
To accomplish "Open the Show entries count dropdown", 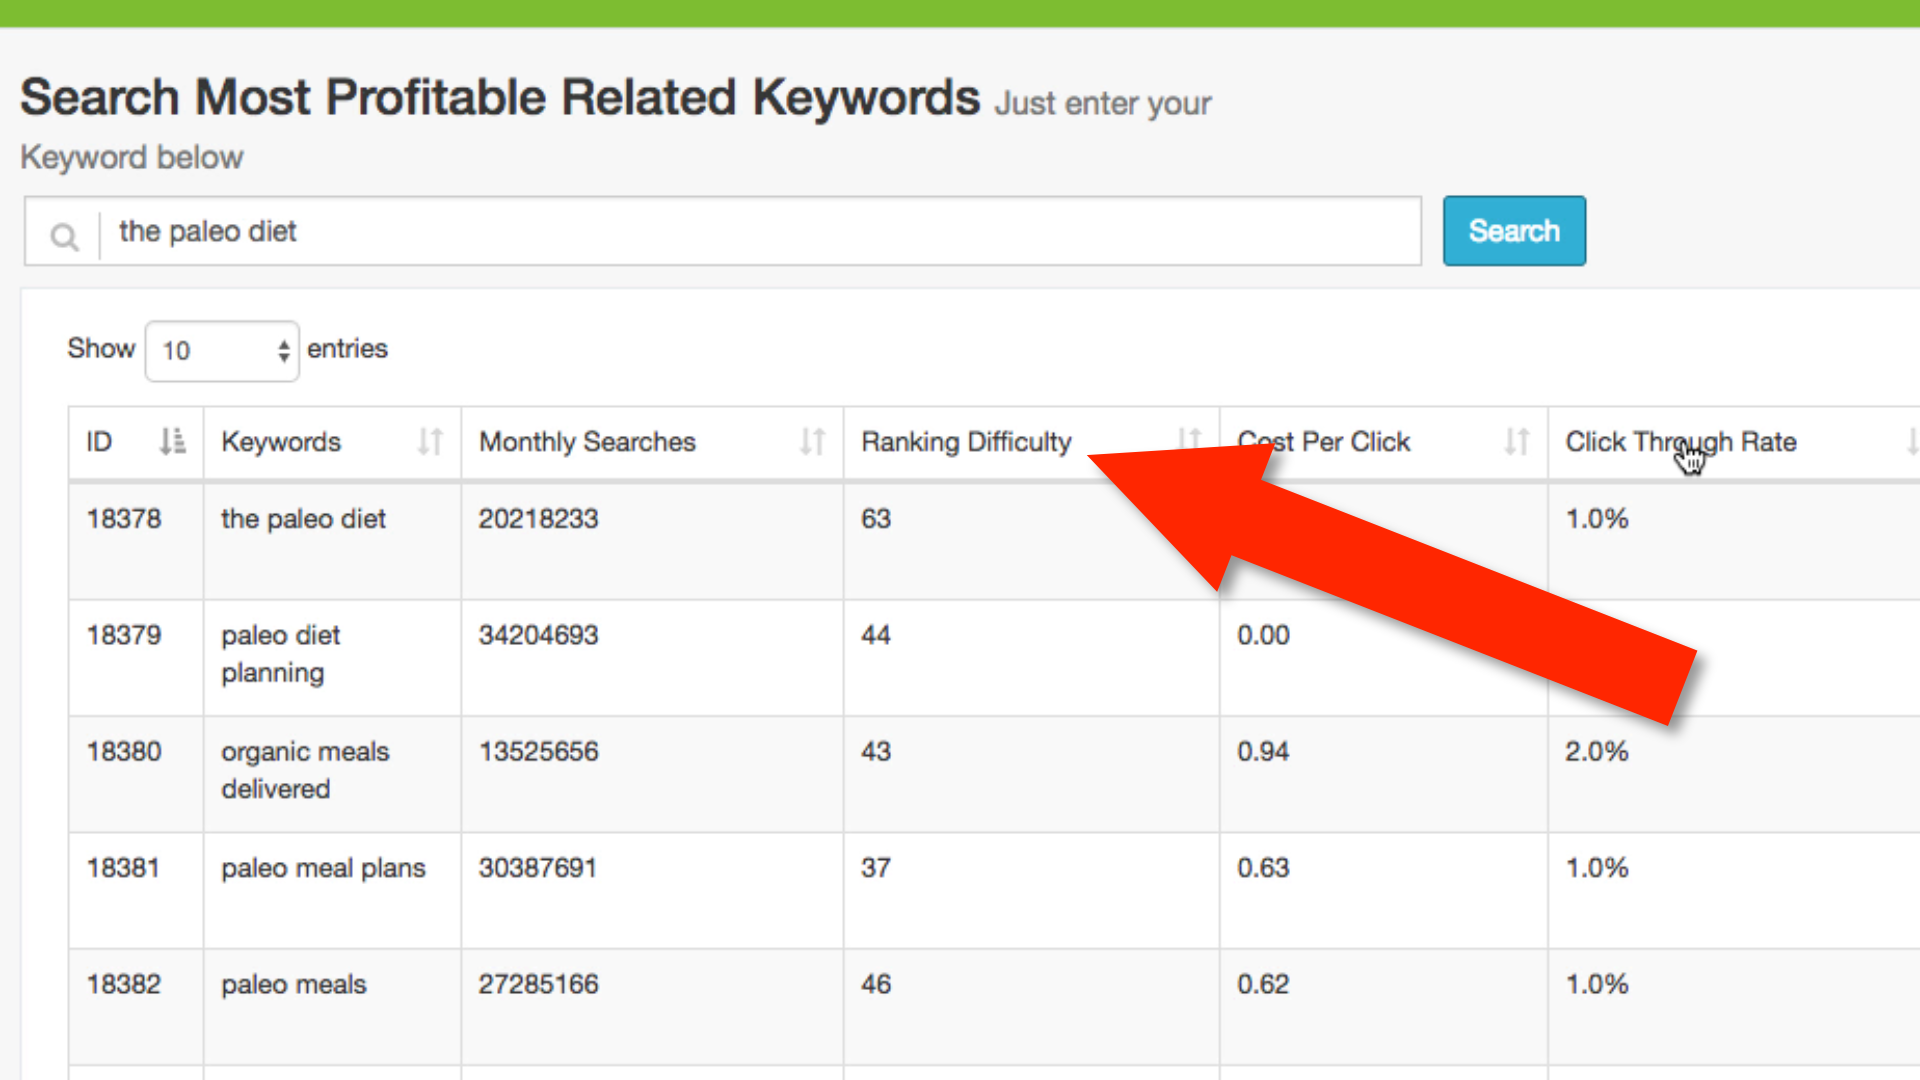I will point(222,350).
